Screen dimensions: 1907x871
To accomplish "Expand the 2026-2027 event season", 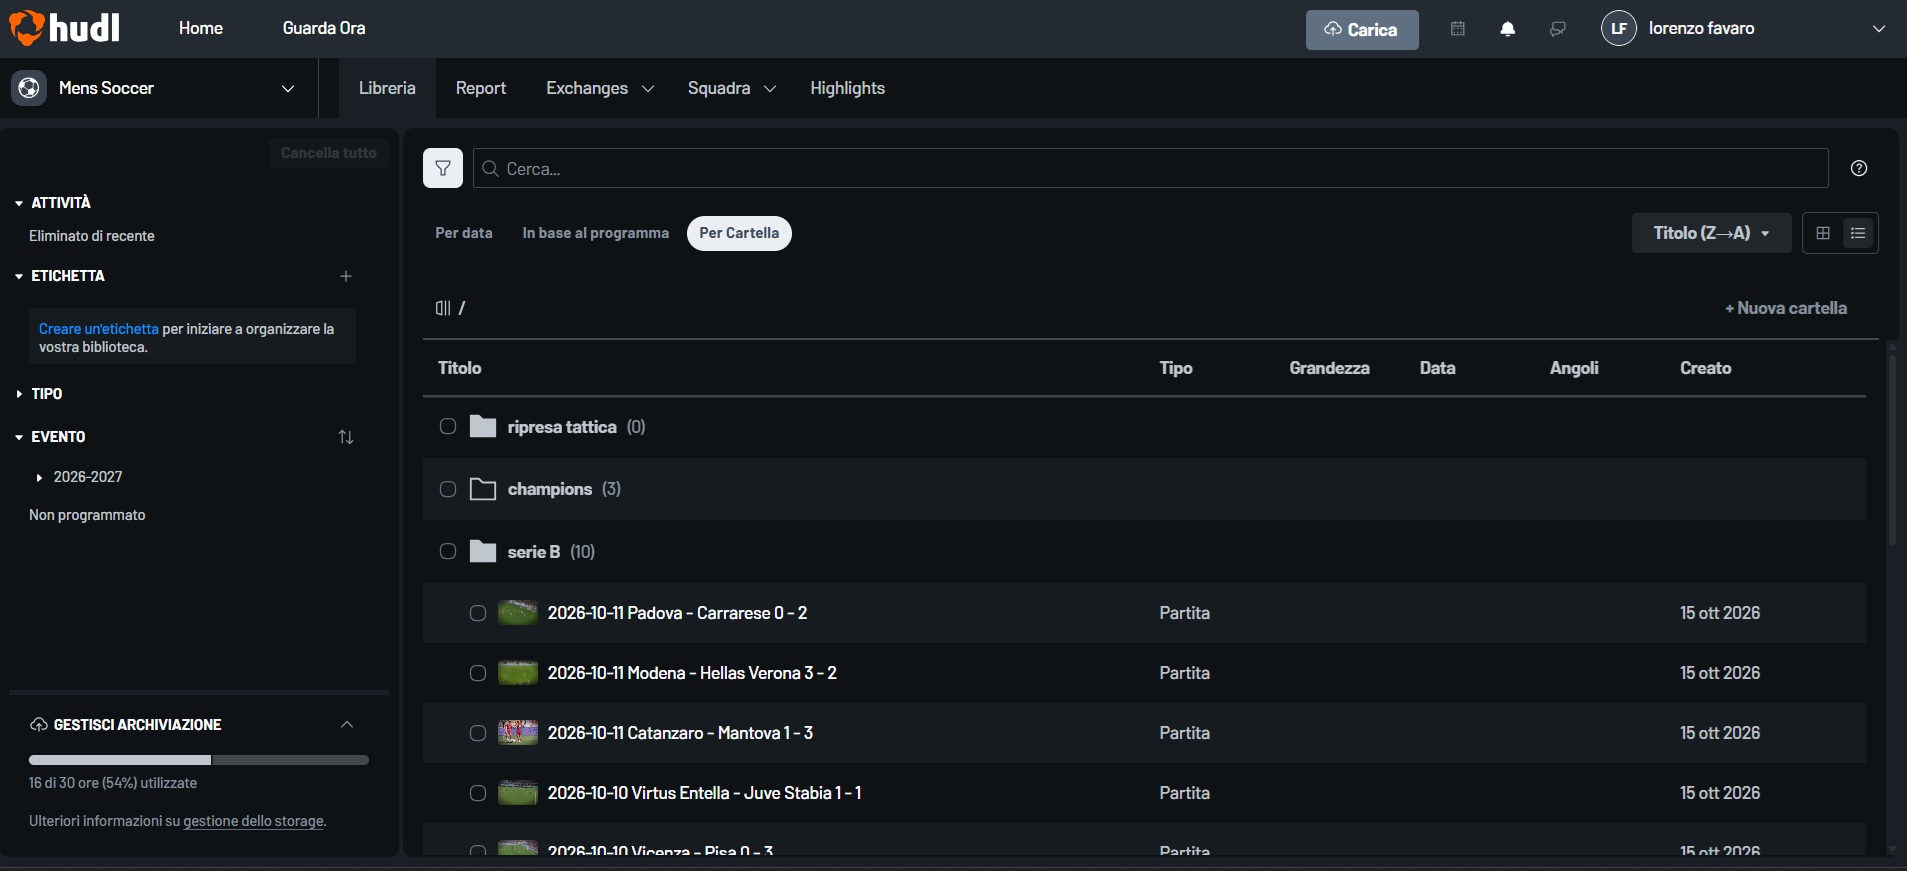I will [x=39, y=478].
